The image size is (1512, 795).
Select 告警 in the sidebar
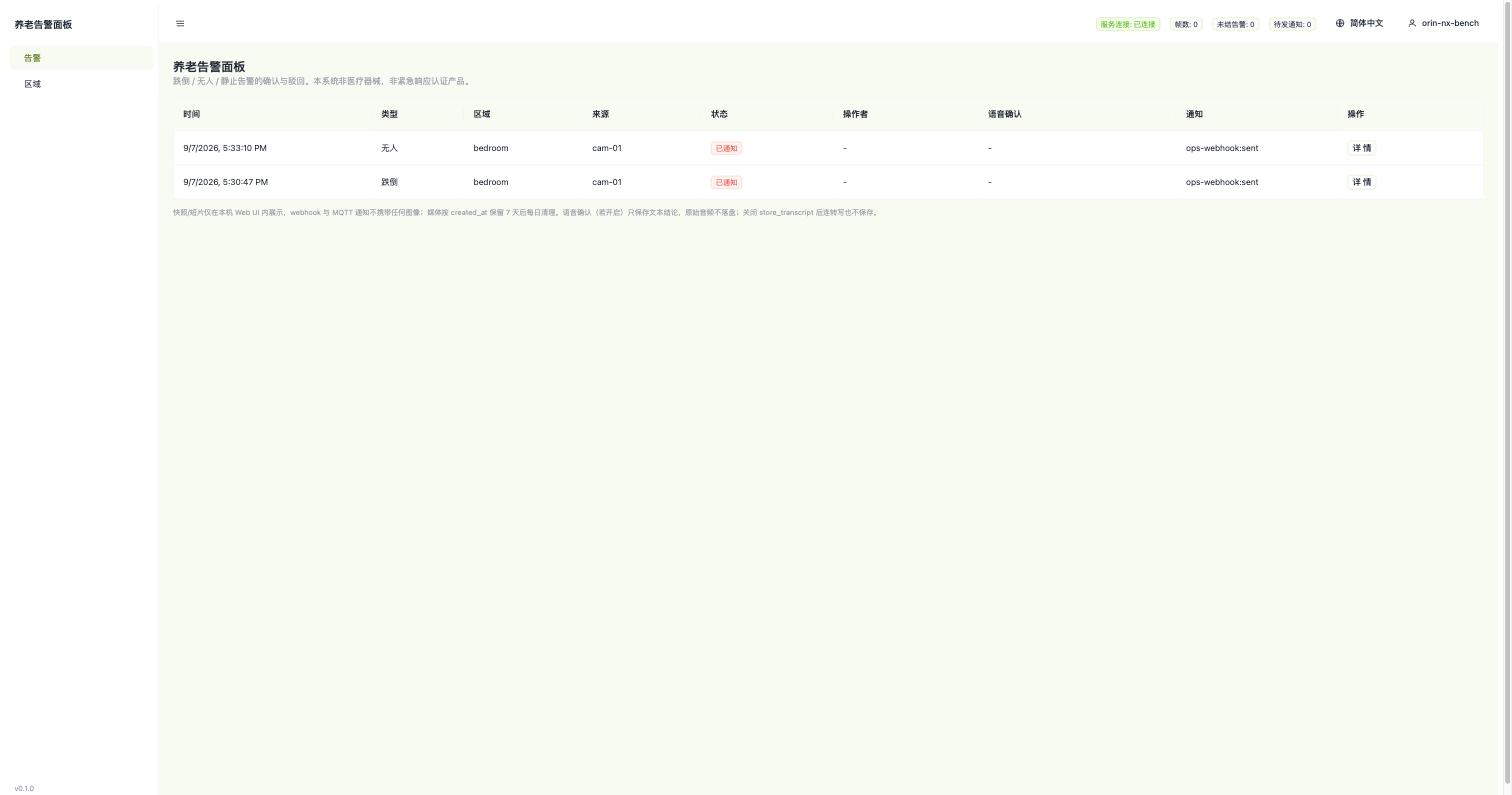[81, 58]
